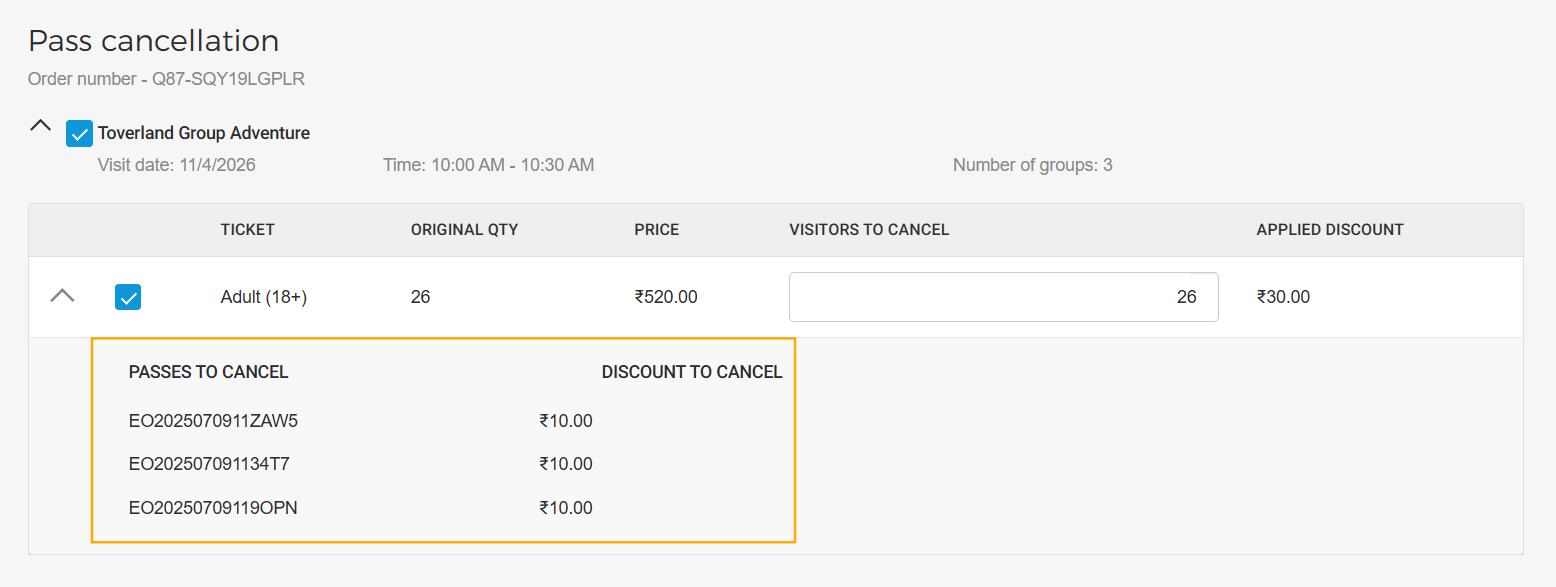
Task: Click the Adult (18+) ticket name
Action: click(264, 297)
